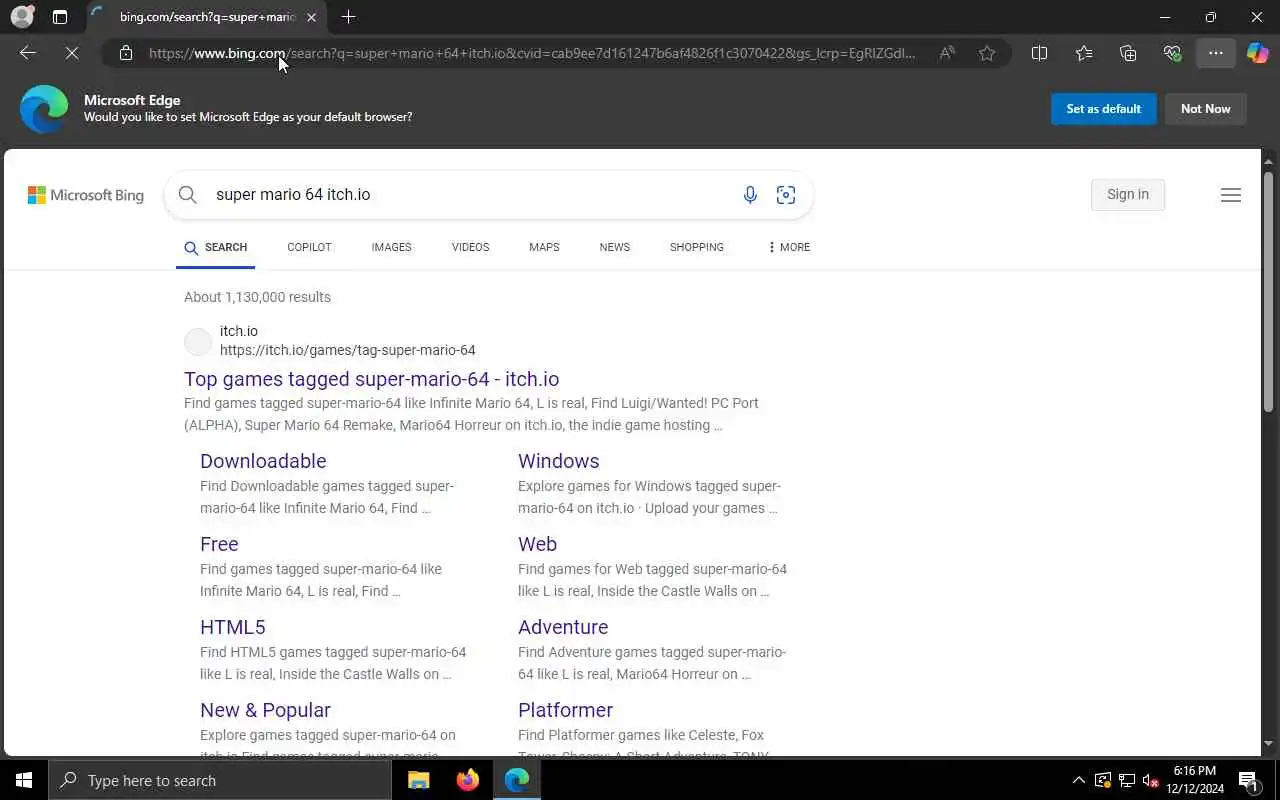Start voice search with microphone icon
Screen dimensions: 1280x800
pyautogui.click(x=750, y=195)
